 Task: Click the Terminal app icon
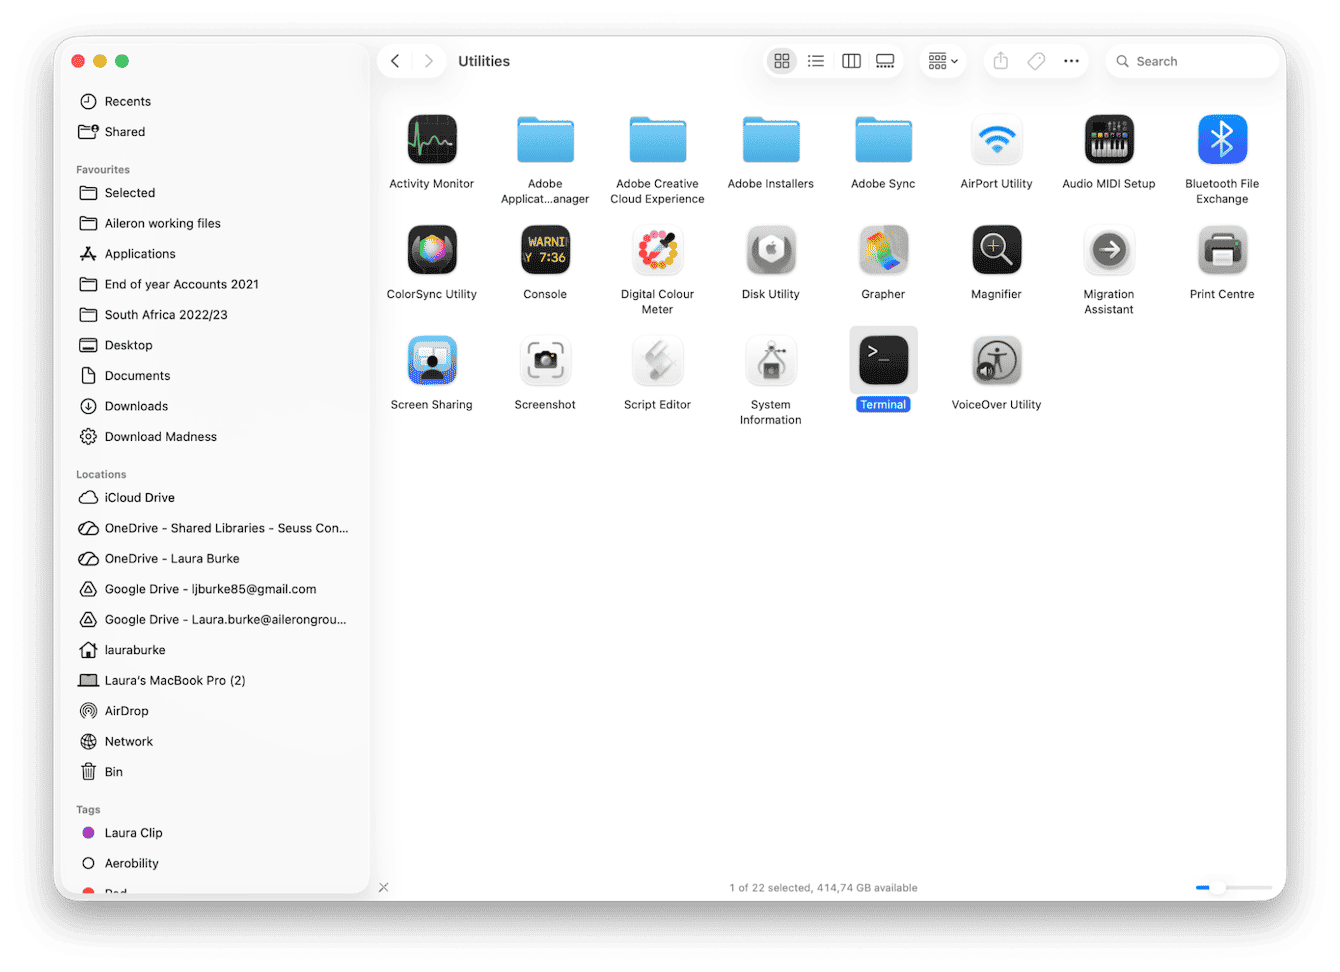[x=883, y=360]
